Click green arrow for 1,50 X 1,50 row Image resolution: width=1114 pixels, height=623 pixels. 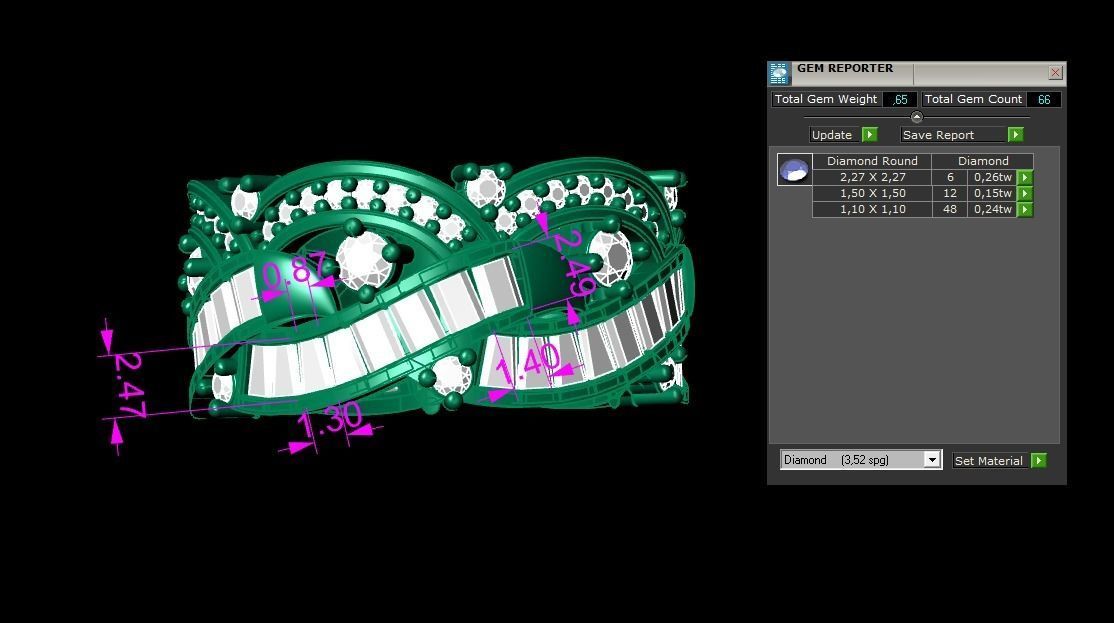(x=1024, y=193)
